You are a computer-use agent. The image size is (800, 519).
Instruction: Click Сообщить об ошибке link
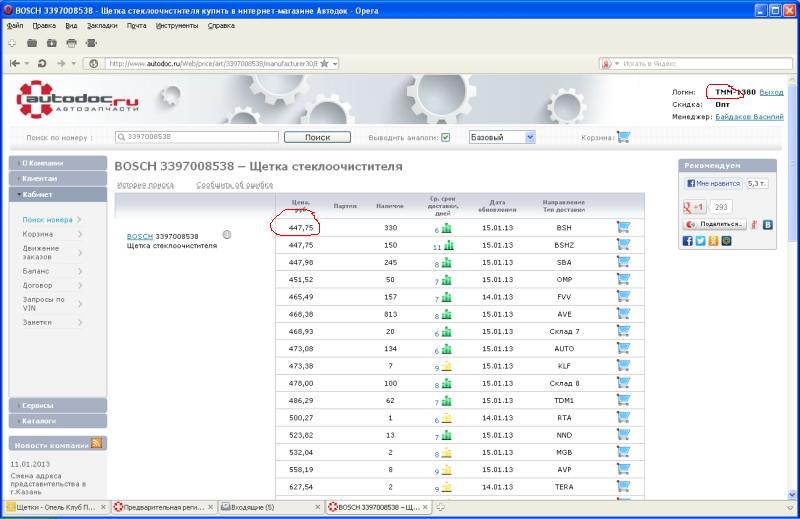coord(235,185)
